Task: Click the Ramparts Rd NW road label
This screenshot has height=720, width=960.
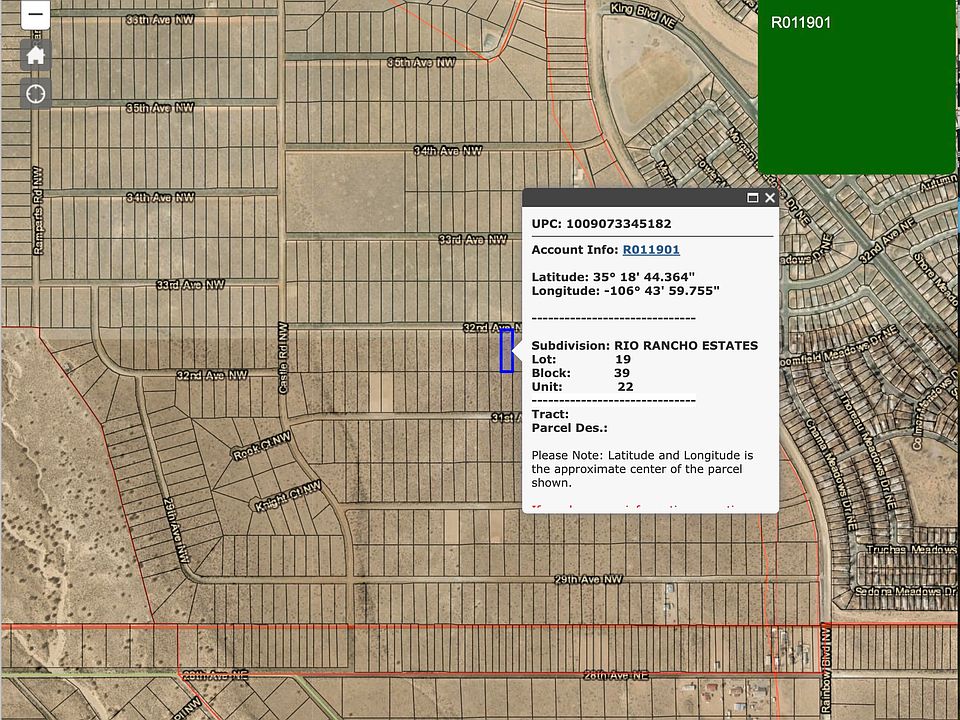Action: pos(38,210)
